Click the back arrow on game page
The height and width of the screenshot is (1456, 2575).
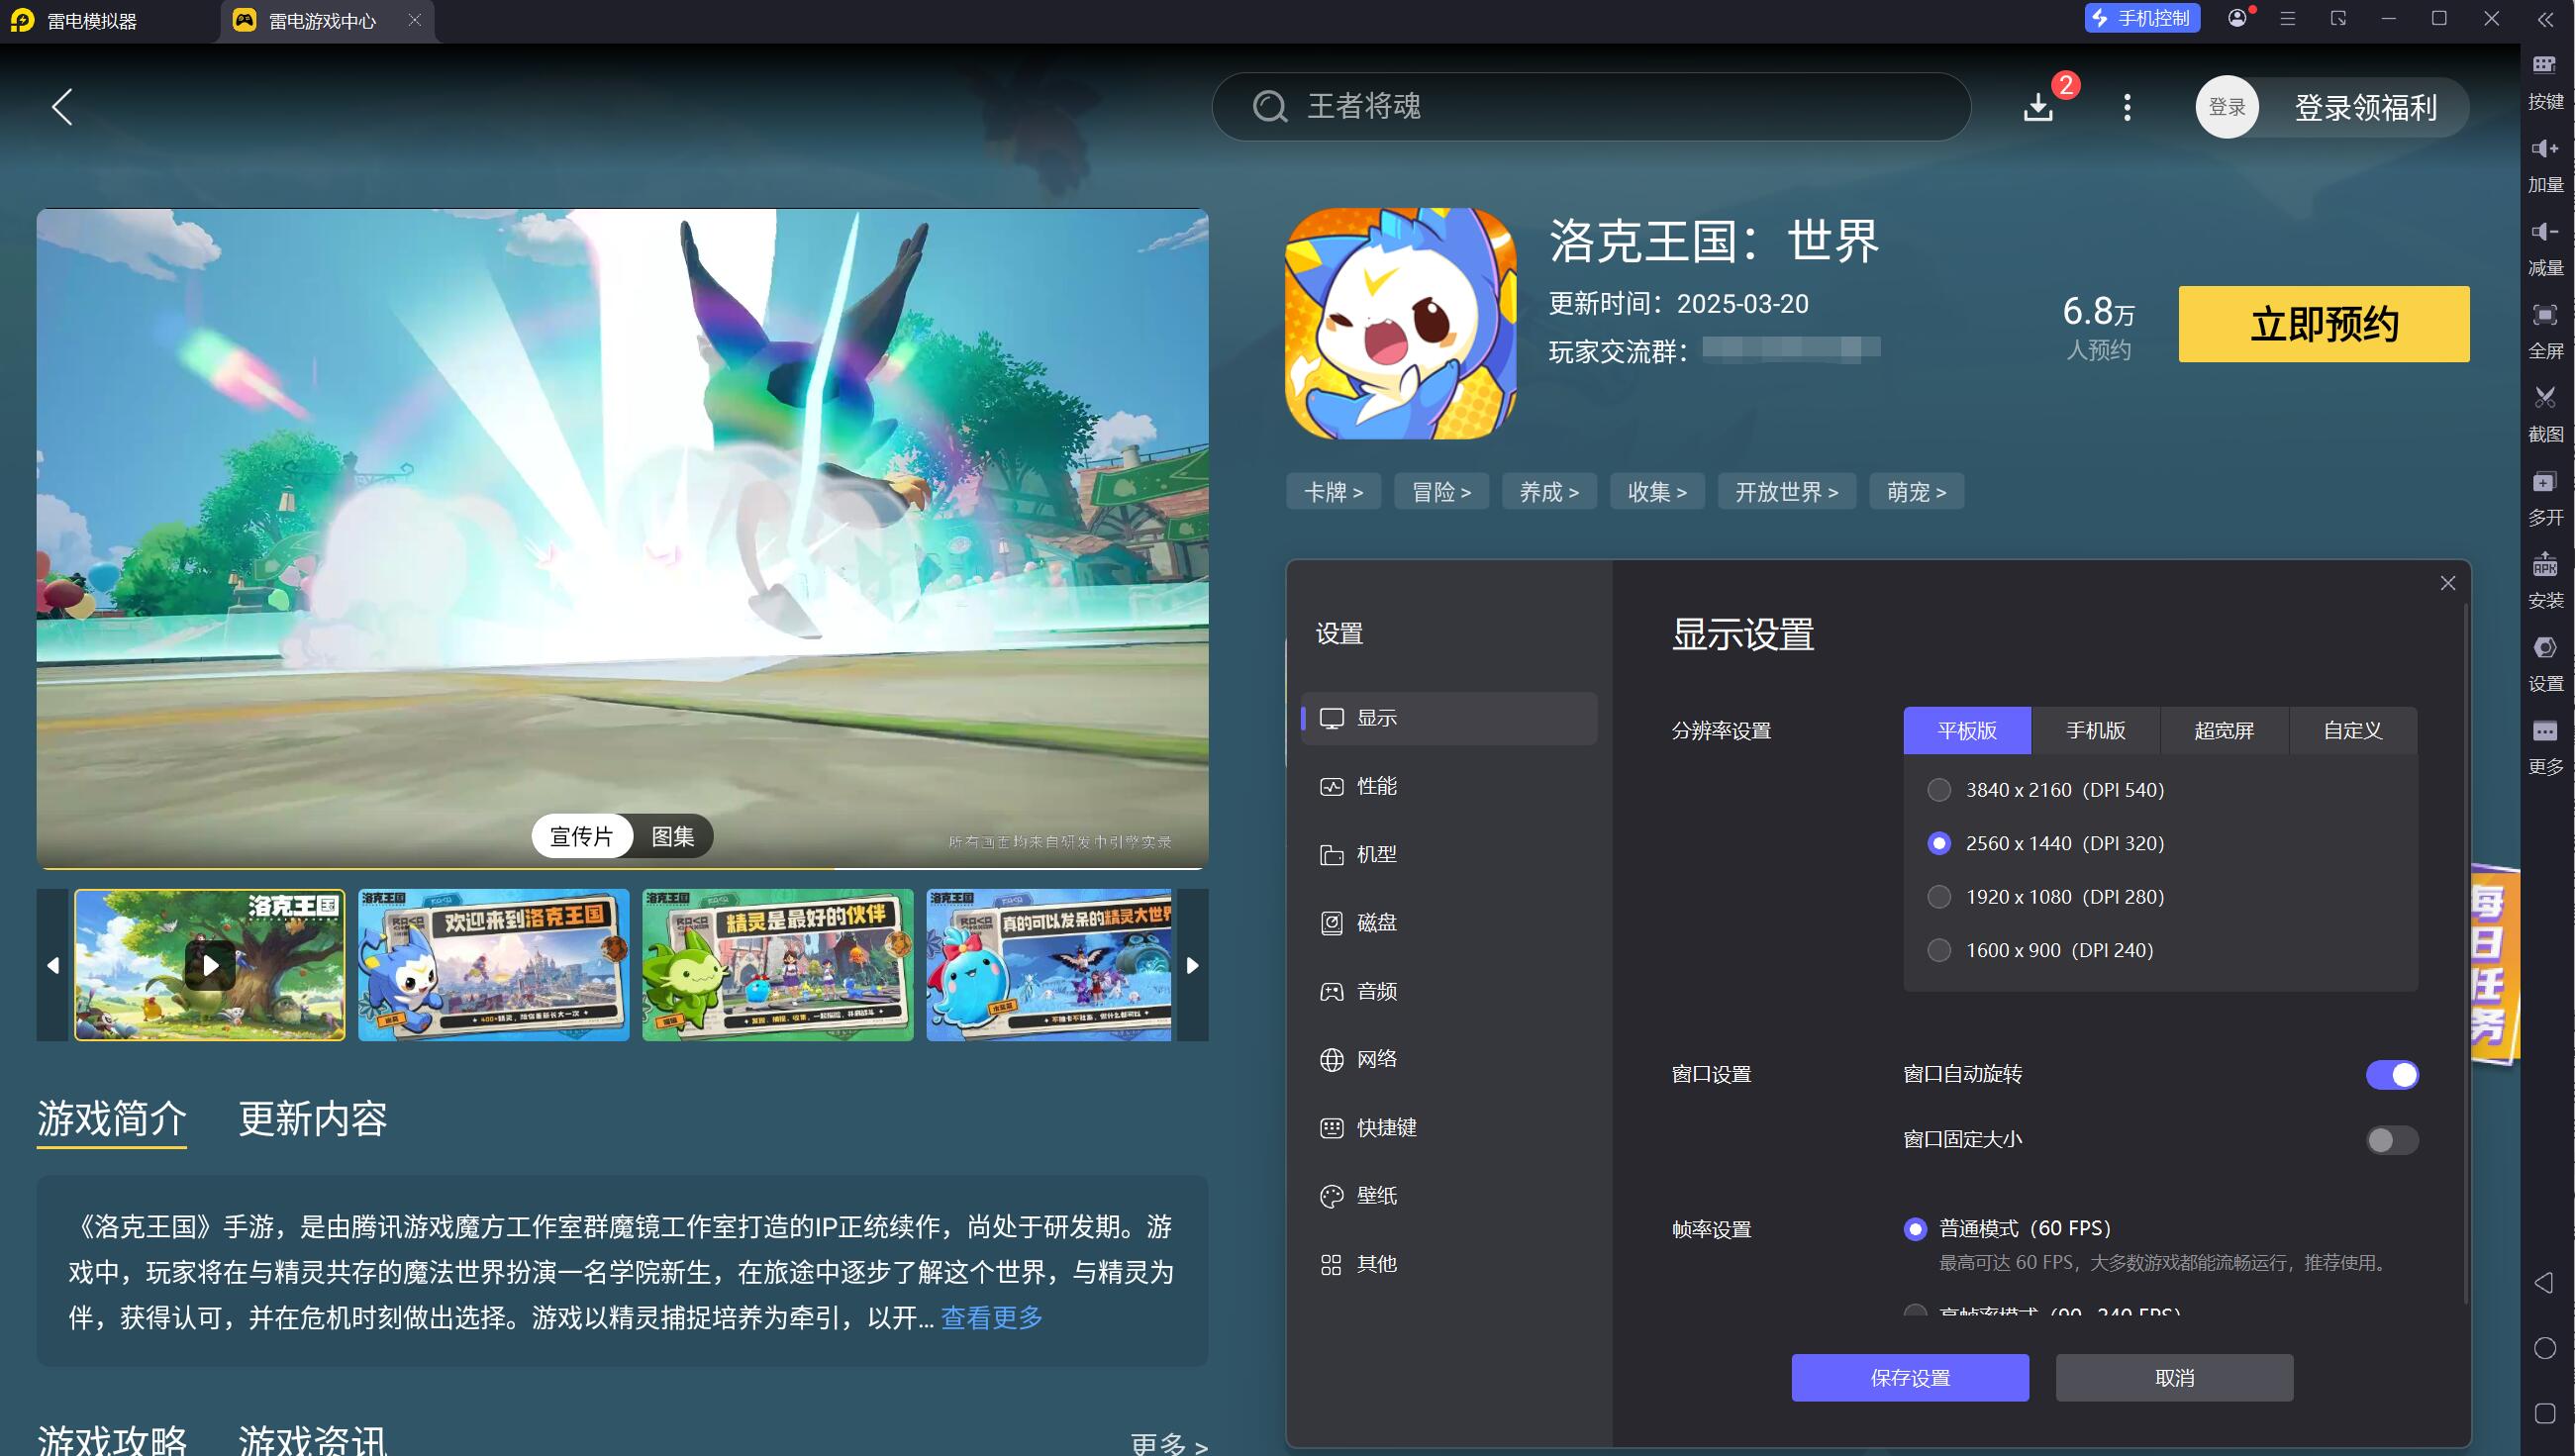tap(62, 107)
